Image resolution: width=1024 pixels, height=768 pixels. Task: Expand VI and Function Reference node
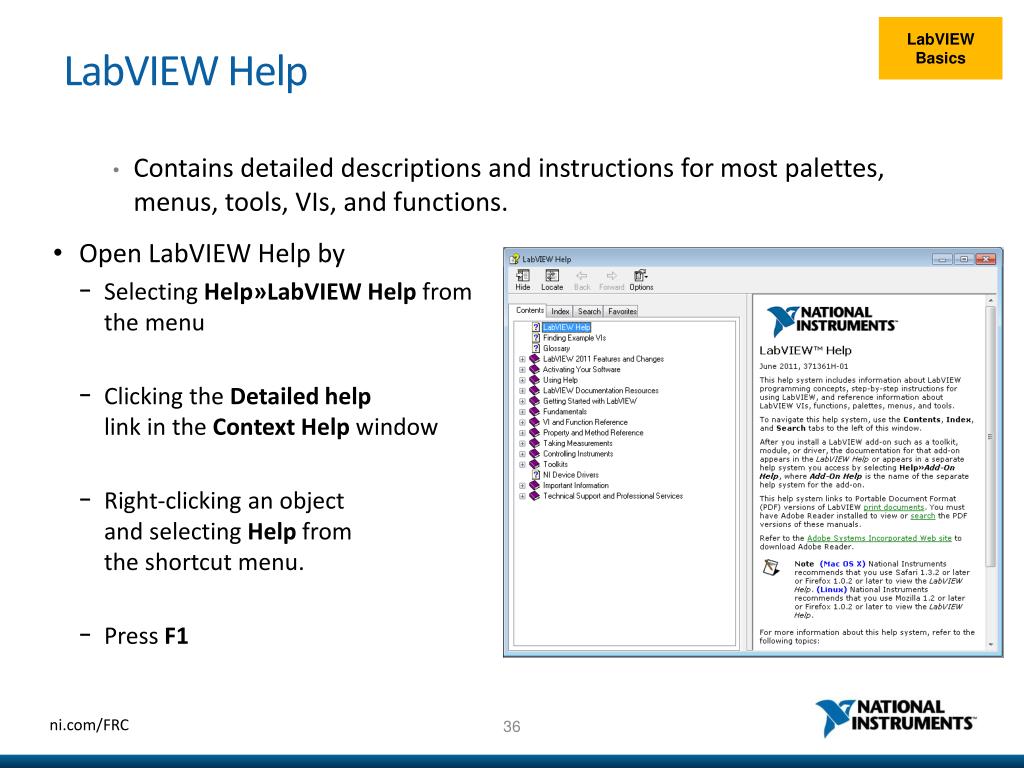pyautogui.click(x=522, y=423)
